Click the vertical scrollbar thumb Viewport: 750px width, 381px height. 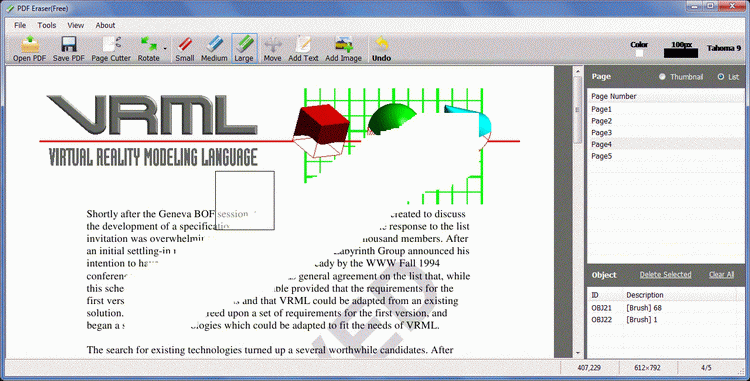click(577, 109)
